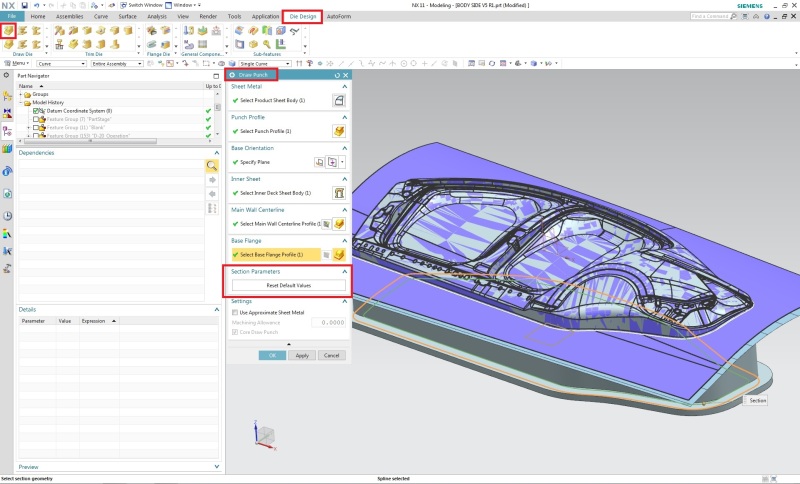
Task: Expand the Groups tree node
Action: (21, 94)
